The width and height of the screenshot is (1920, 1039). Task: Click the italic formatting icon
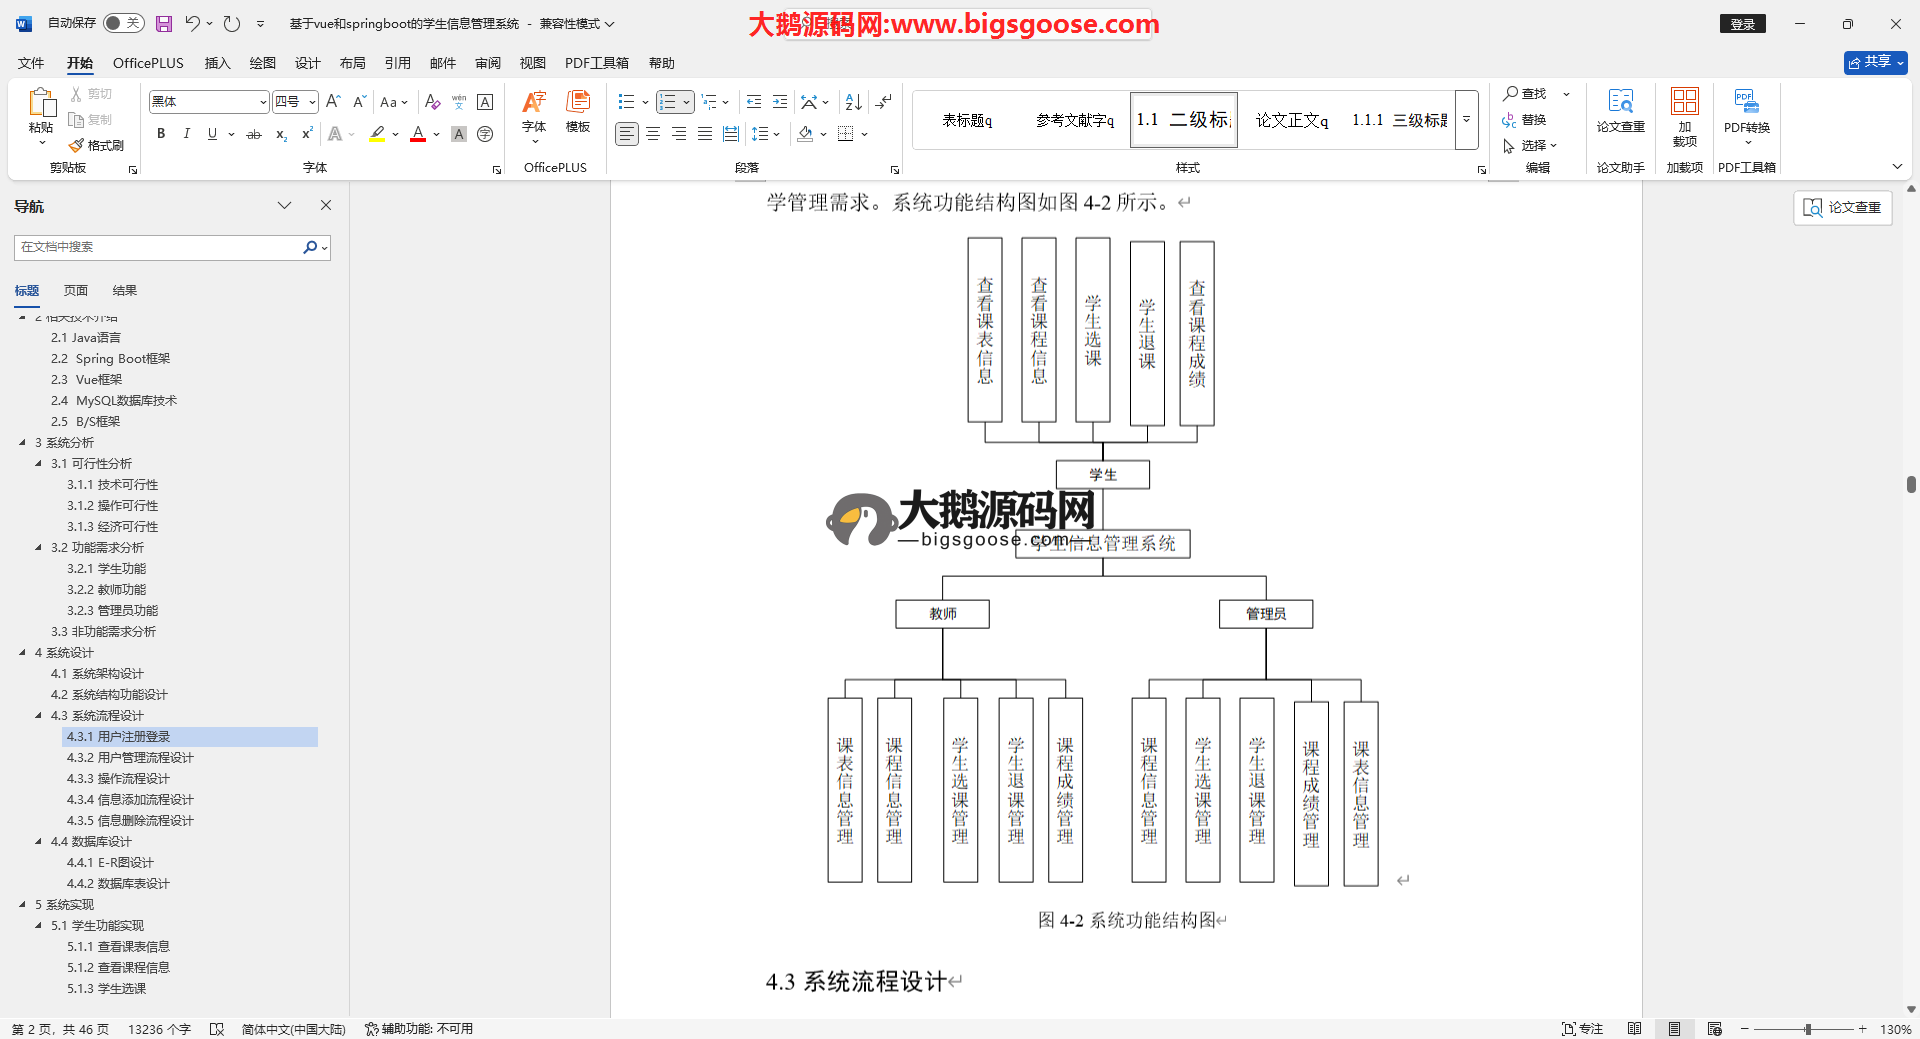click(x=186, y=134)
